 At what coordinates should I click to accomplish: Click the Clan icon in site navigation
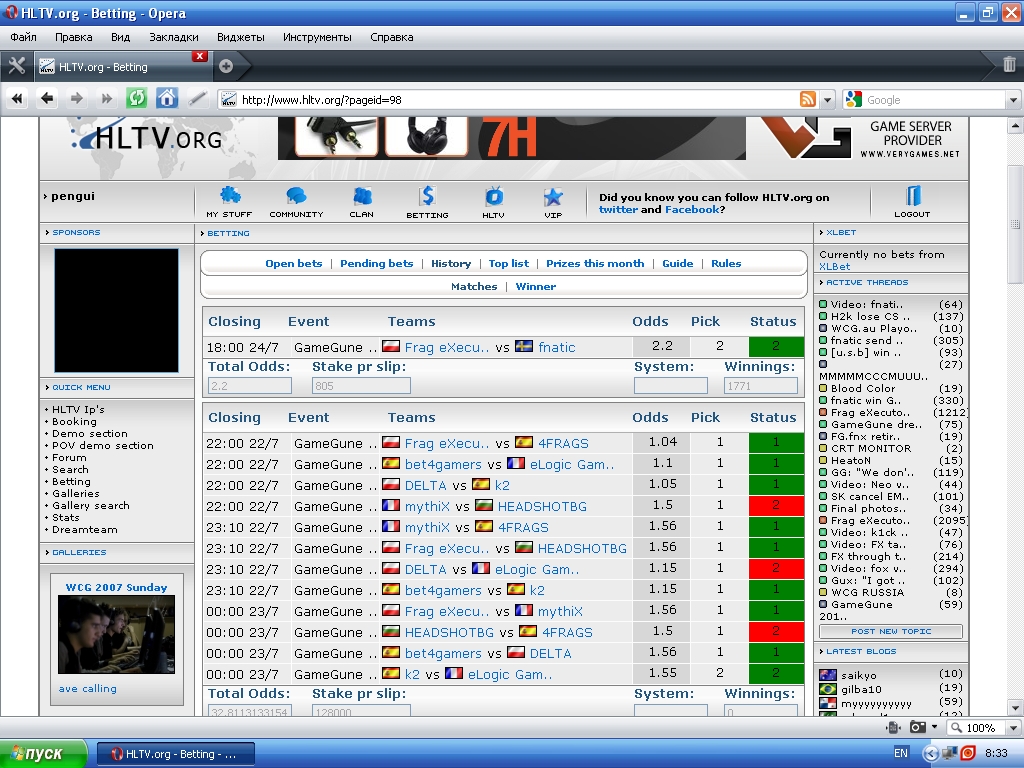[362, 196]
